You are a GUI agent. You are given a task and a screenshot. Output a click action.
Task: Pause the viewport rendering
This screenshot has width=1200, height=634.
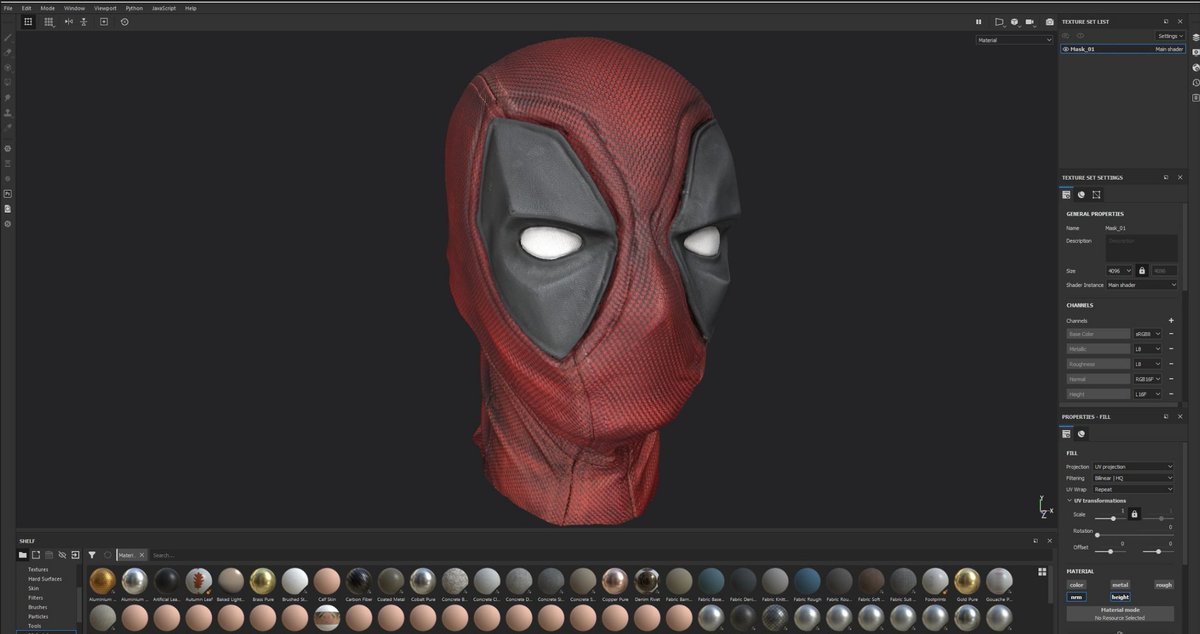point(979,21)
